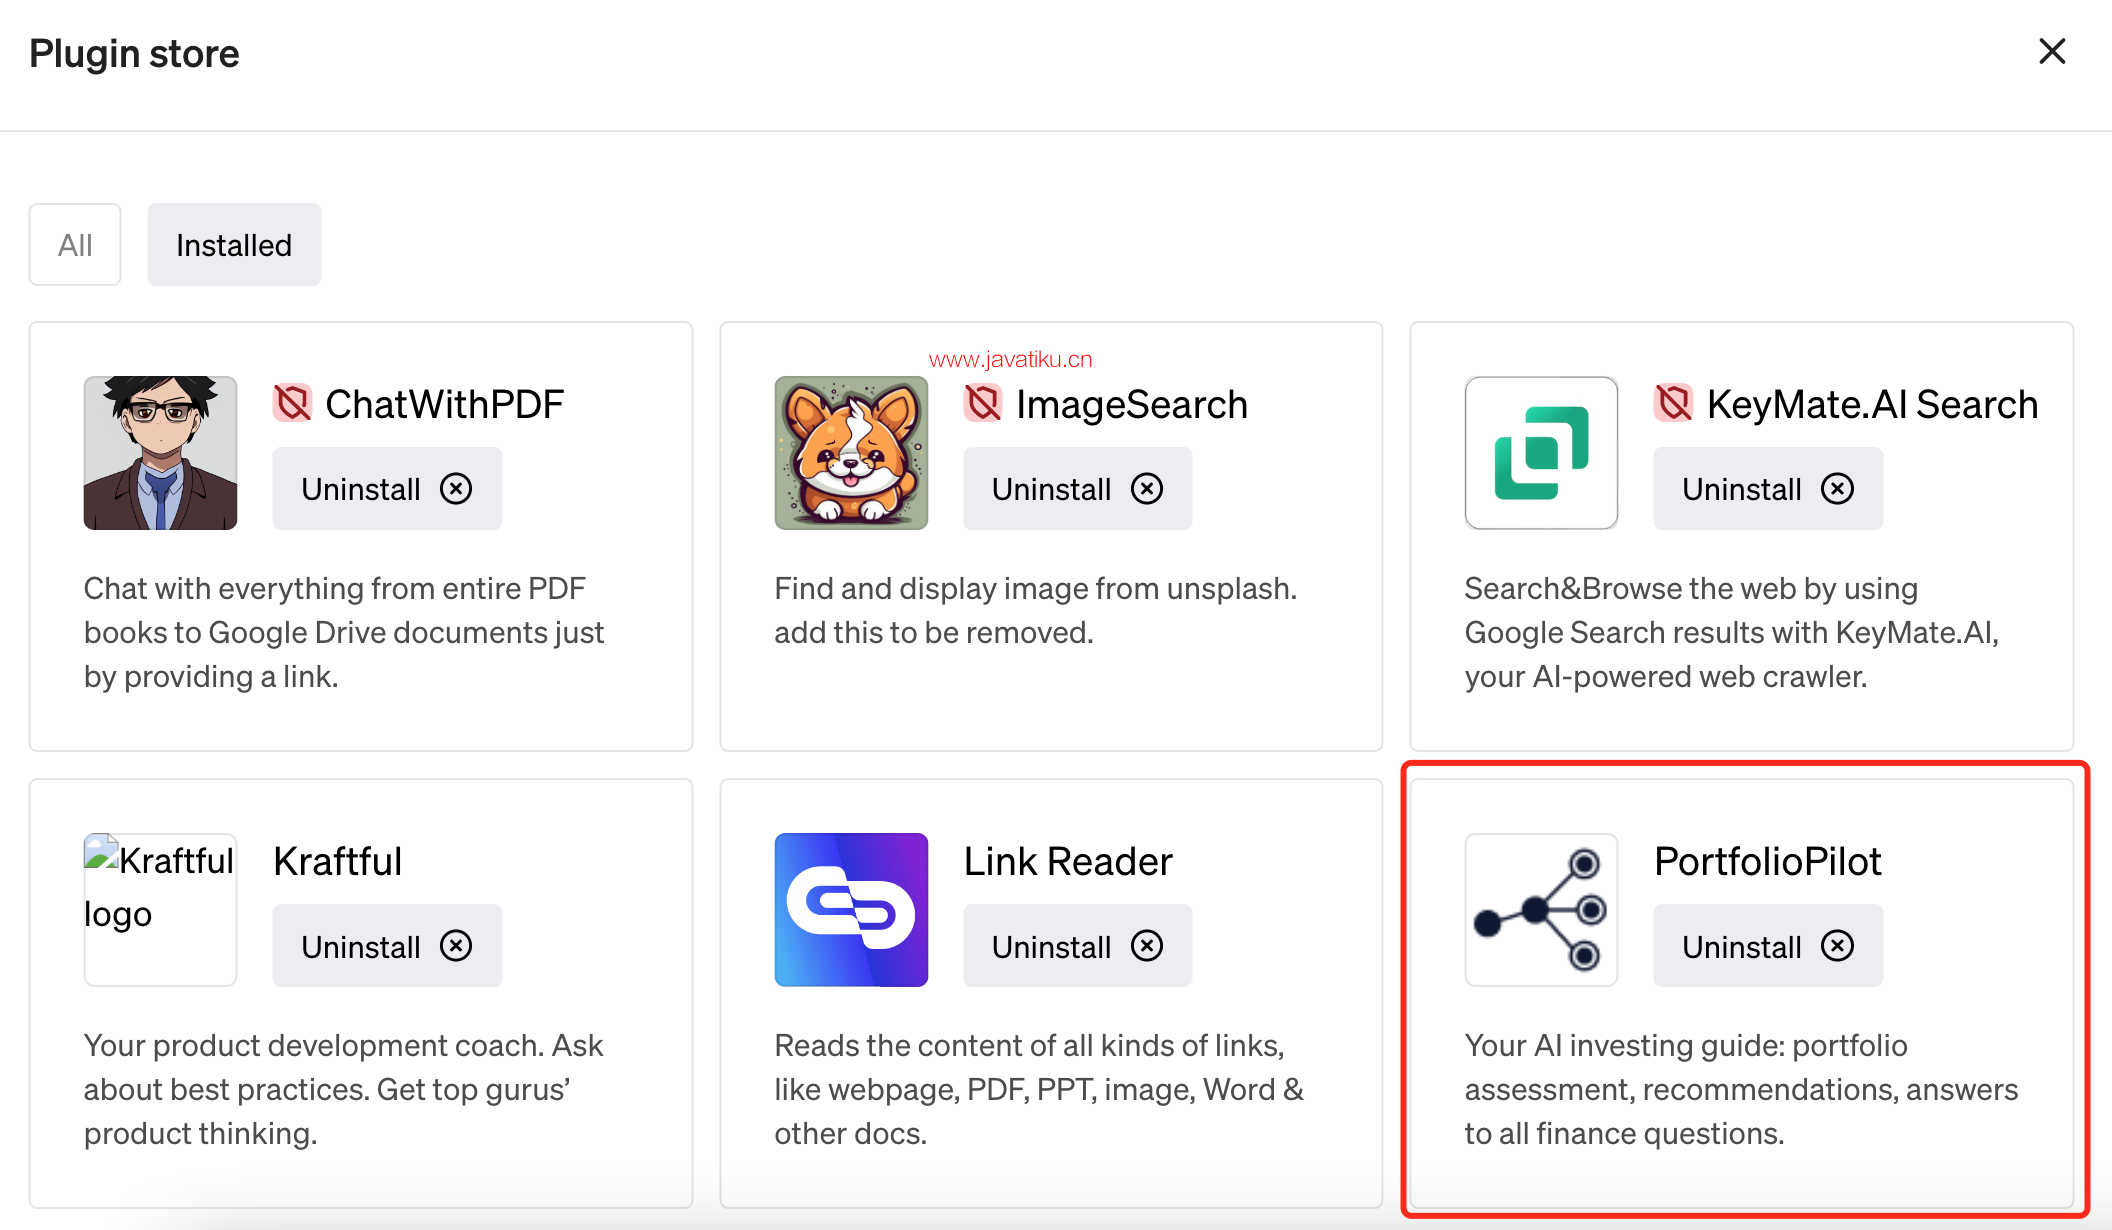Click the Link Reader plugin title
The image size is (2112, 1230).
[x=1067, y=862]
